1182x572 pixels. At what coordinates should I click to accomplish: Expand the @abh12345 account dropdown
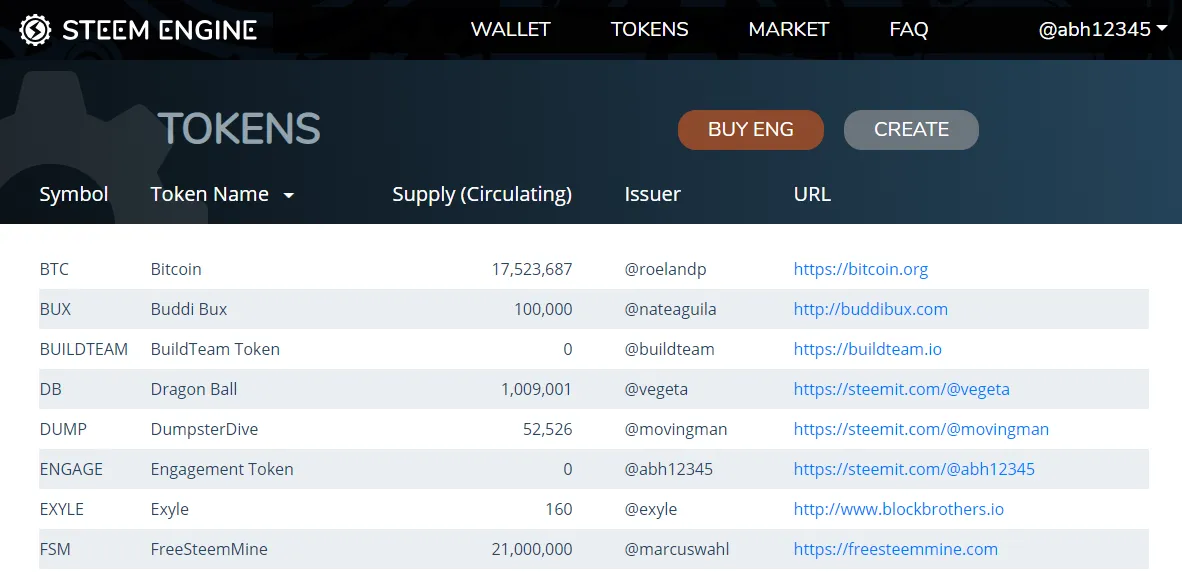(x=1102, y=29)
